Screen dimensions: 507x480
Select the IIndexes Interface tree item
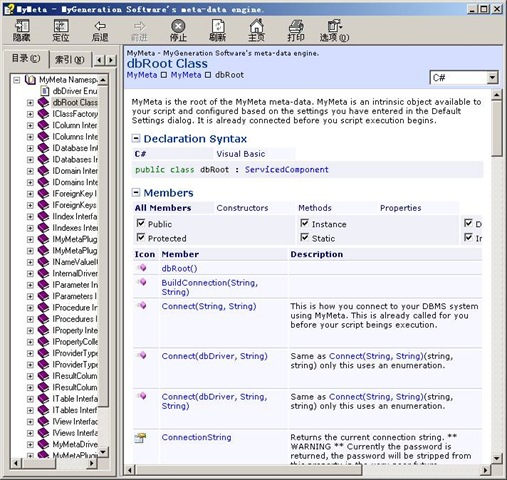click(x=75, y=228)
